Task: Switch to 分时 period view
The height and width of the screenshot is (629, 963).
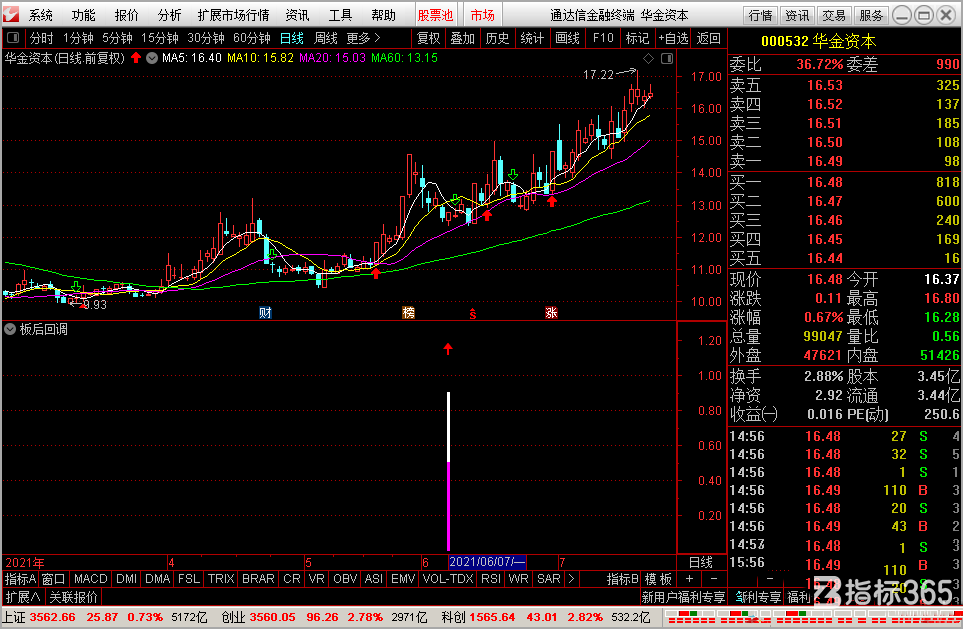Action: click(42, 39)
